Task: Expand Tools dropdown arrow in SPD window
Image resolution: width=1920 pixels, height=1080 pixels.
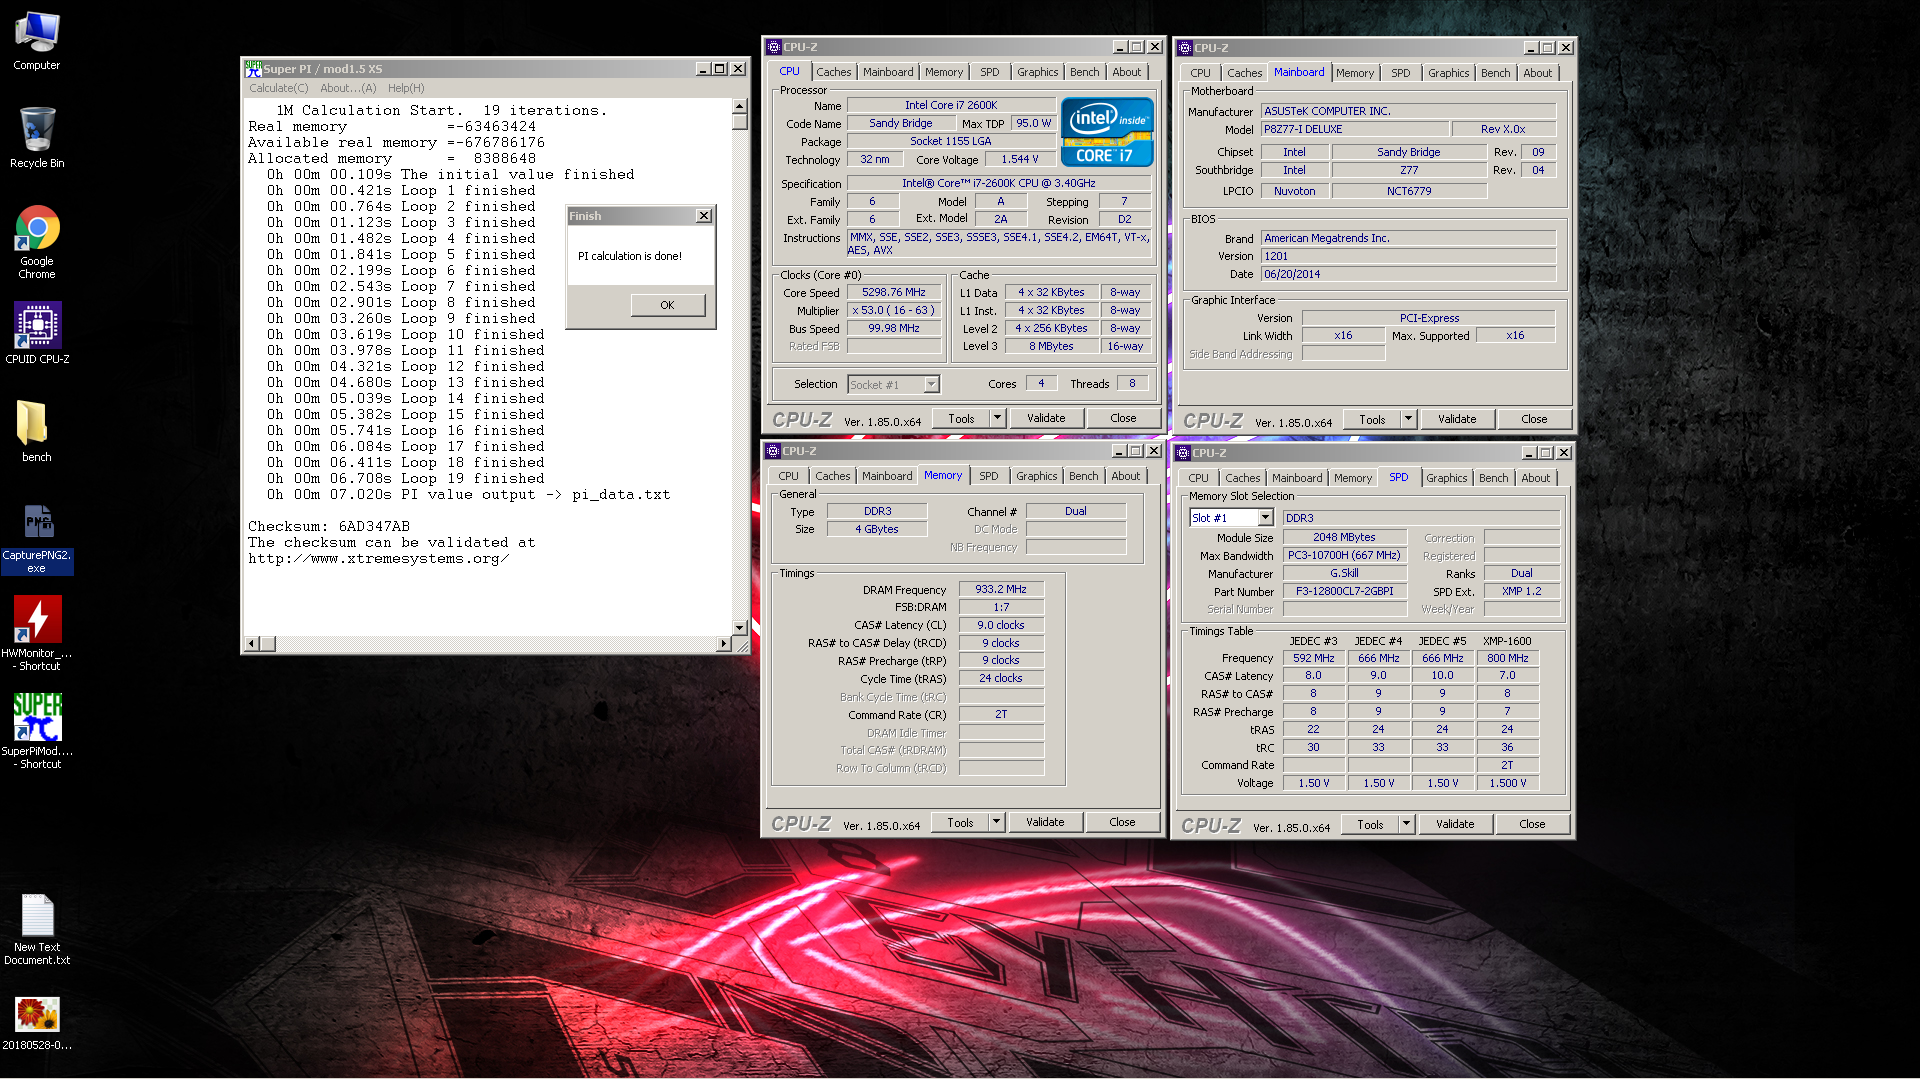Action: (1406, 824)
